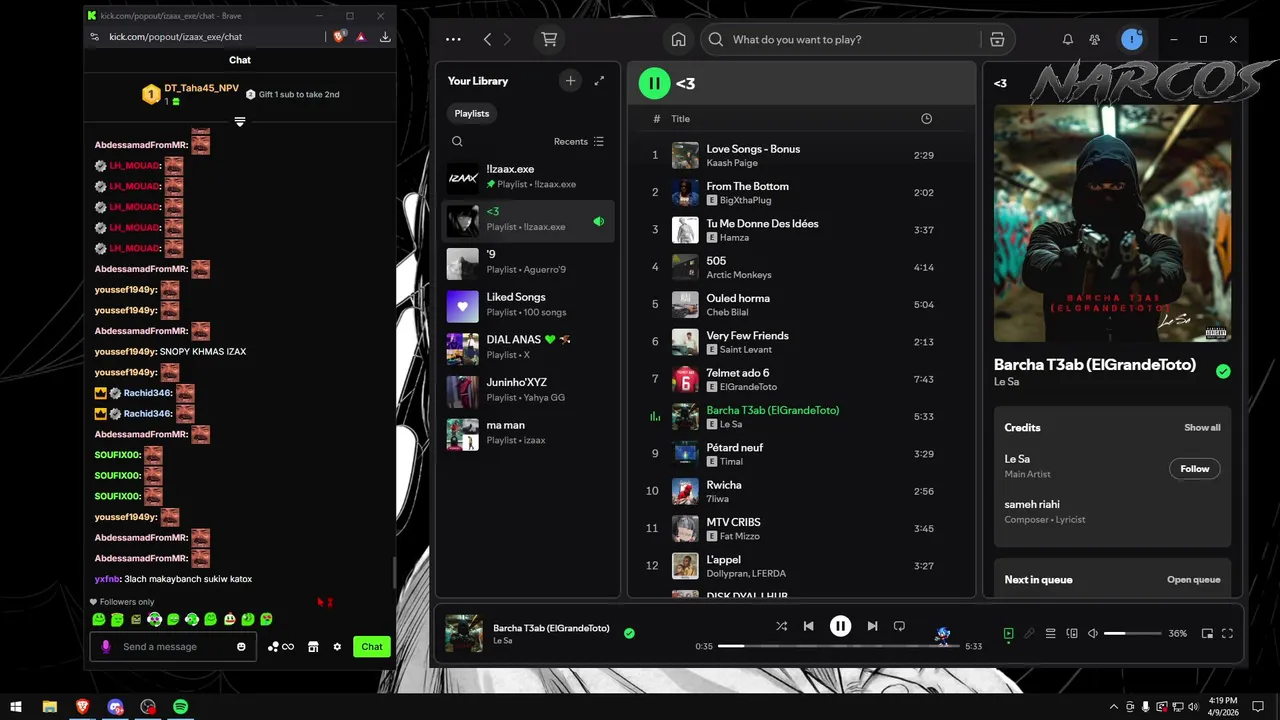Send message with green Chat button
Viewport: 1280px width, 720px height.
click(x=372, y=646)
